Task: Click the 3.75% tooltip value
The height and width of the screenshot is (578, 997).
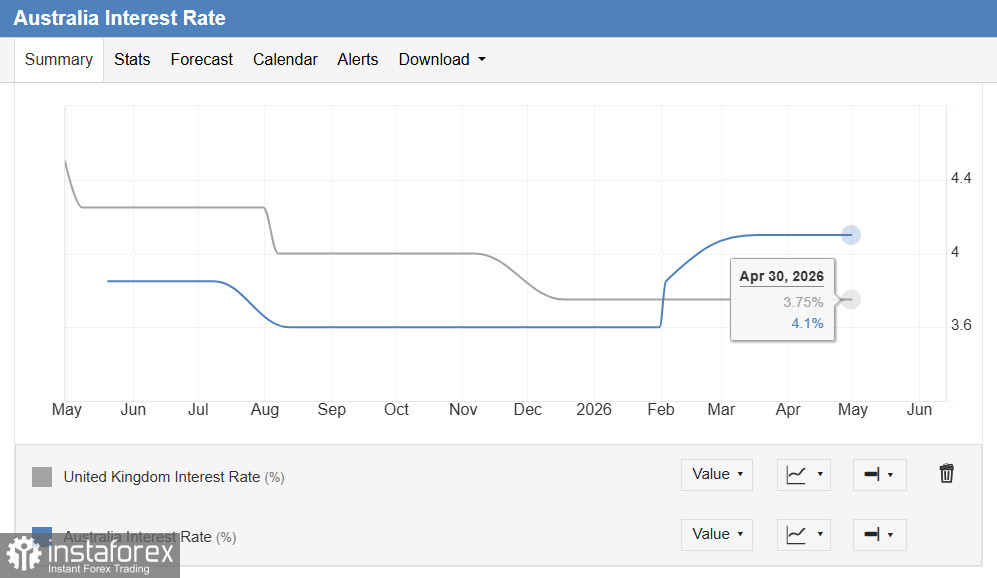Action: [x=803, y=302]
